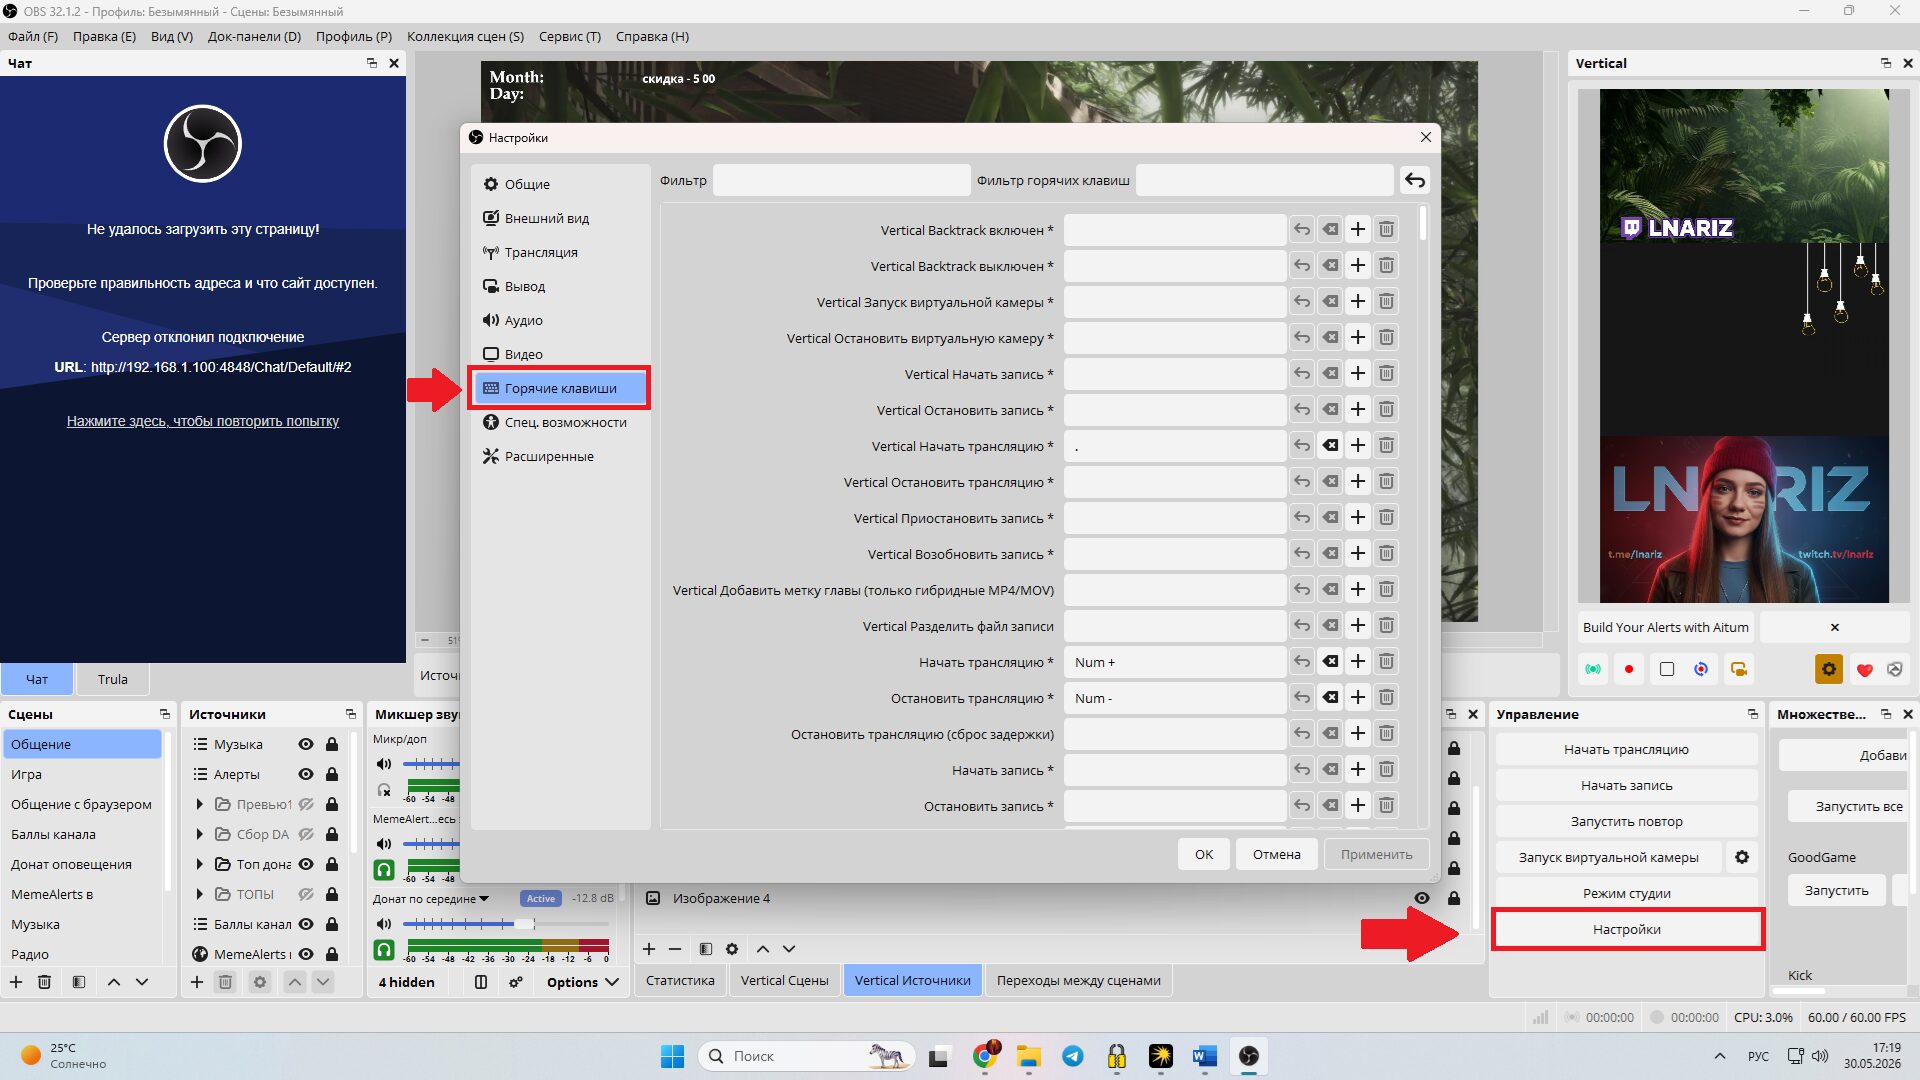Clear the Num + hotkey for Начать трансляцию
Image resolution: width=1920 pixels, height=1080 pixels.
pos(1330,661)
